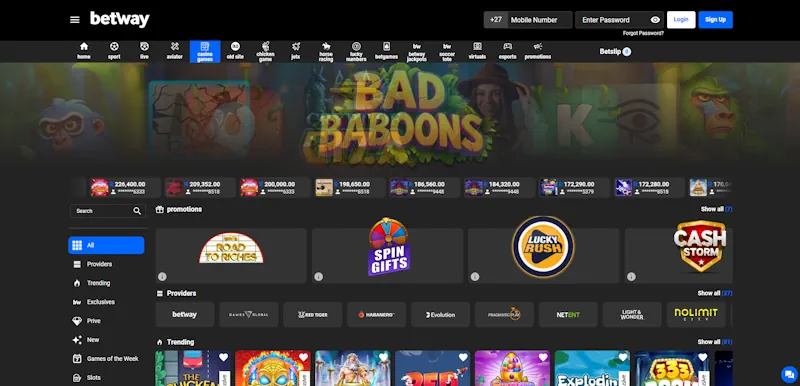800x386 pixels.
Task: Filter by Nolimit City provider
Action: pyautogui.click(x=696, y=315)
